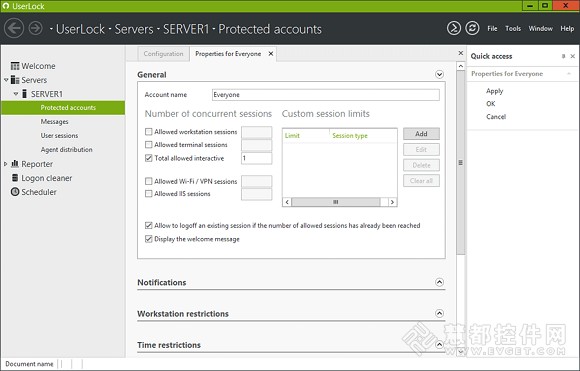The height and width of the screenshot is (371, 580).
Task: Click the Total allowed interactive value field
Action: point(256,158)
